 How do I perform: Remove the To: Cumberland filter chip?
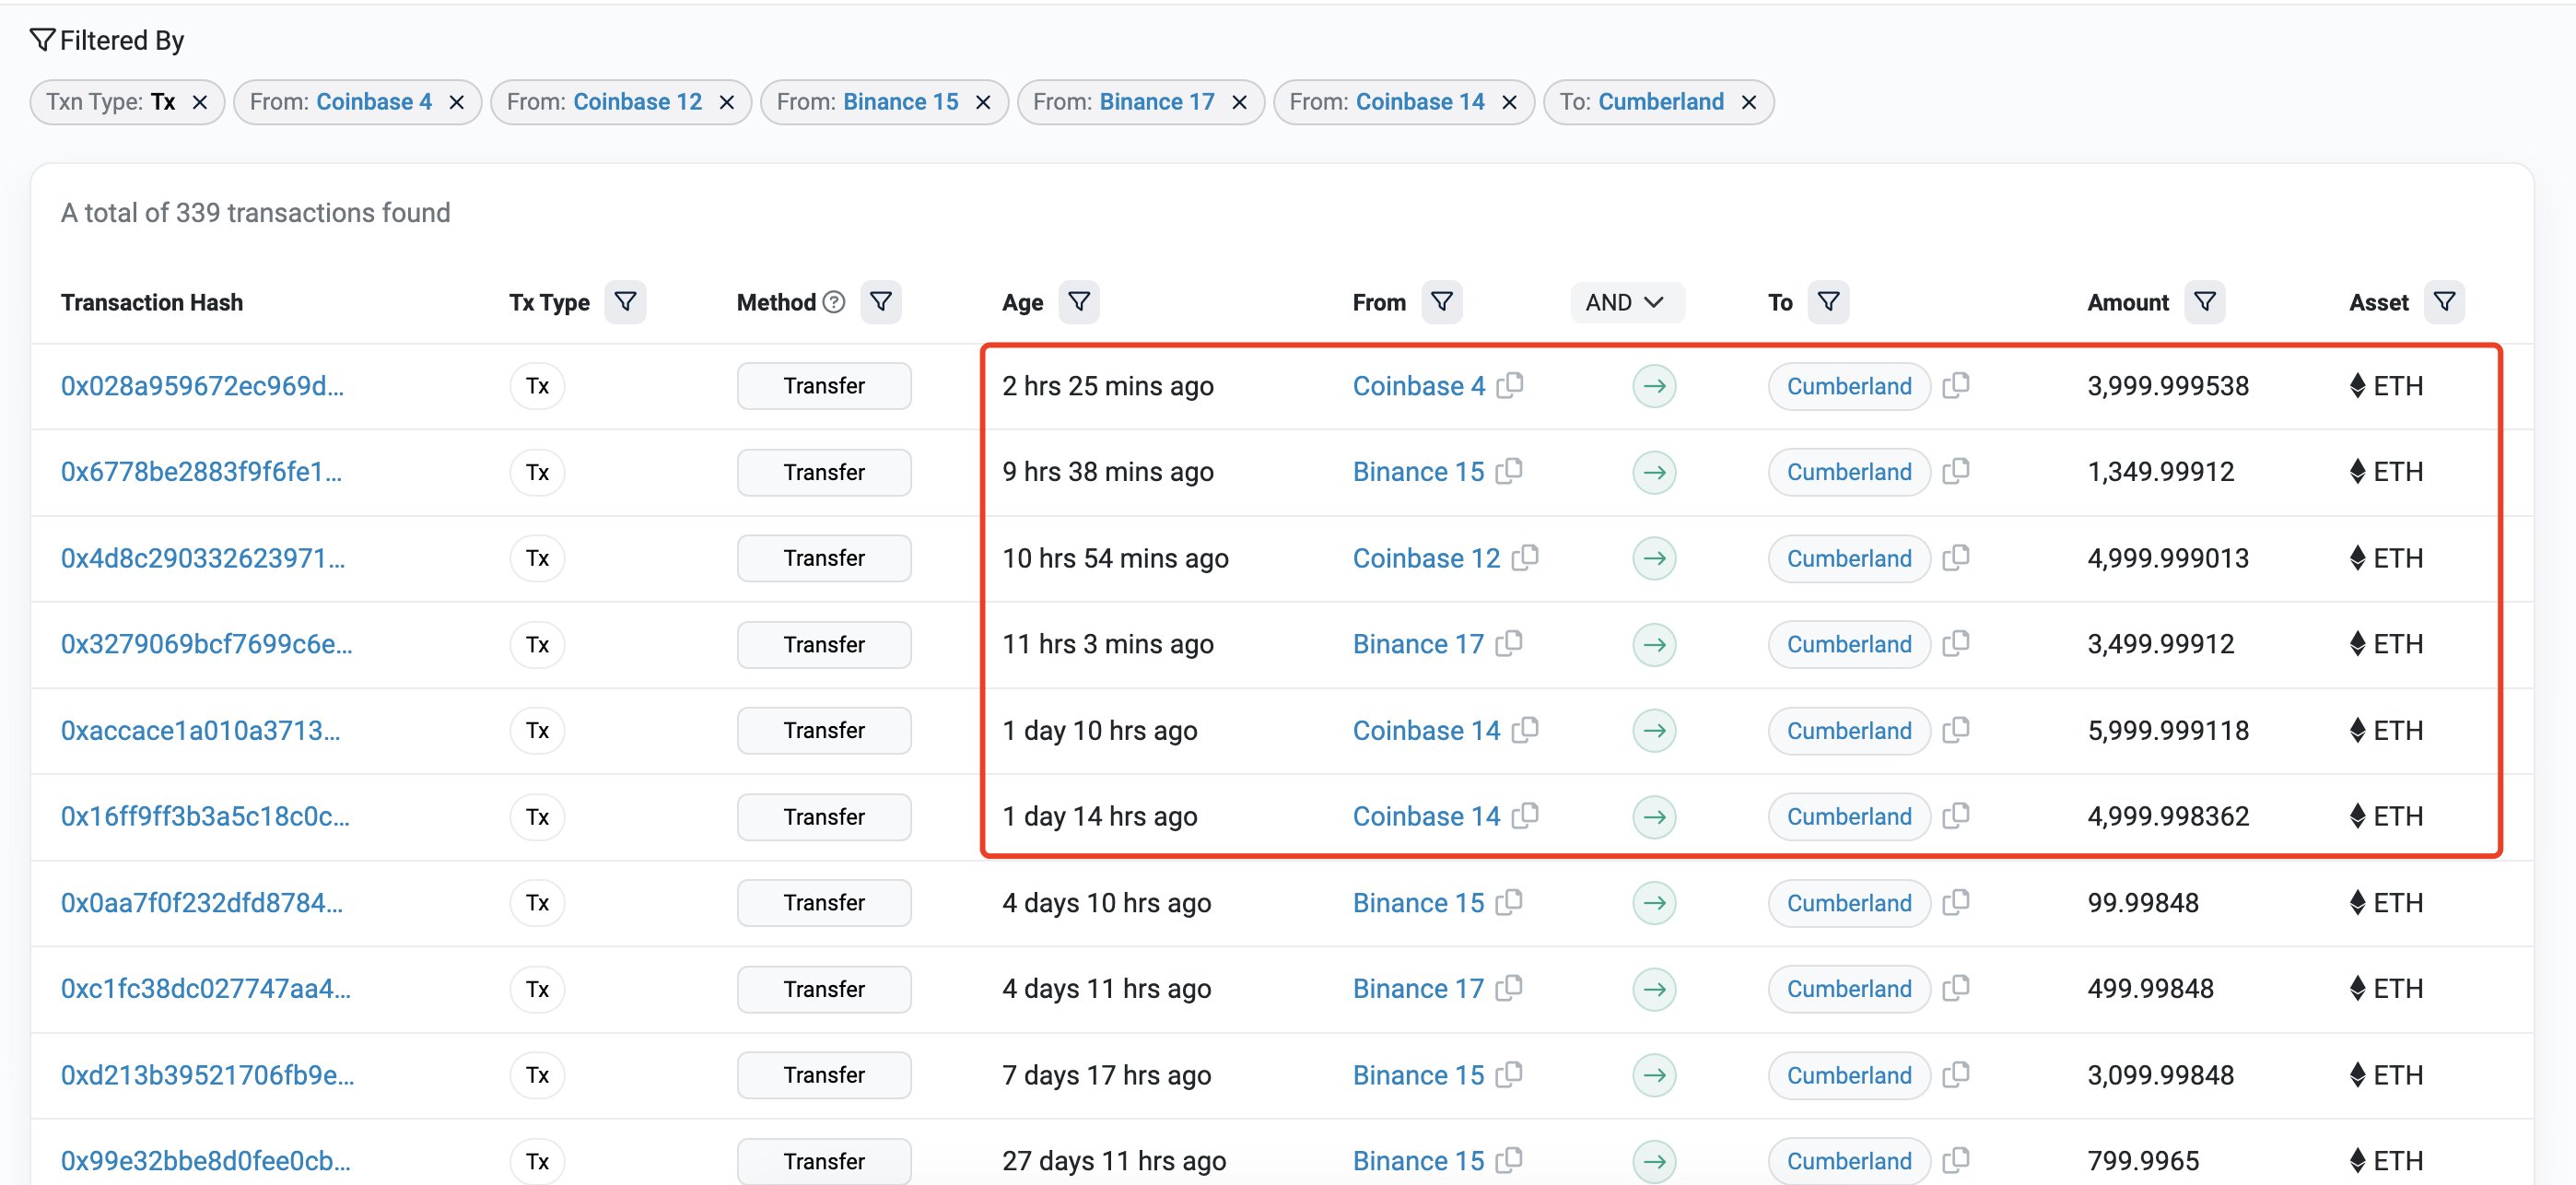point(1749,102)
